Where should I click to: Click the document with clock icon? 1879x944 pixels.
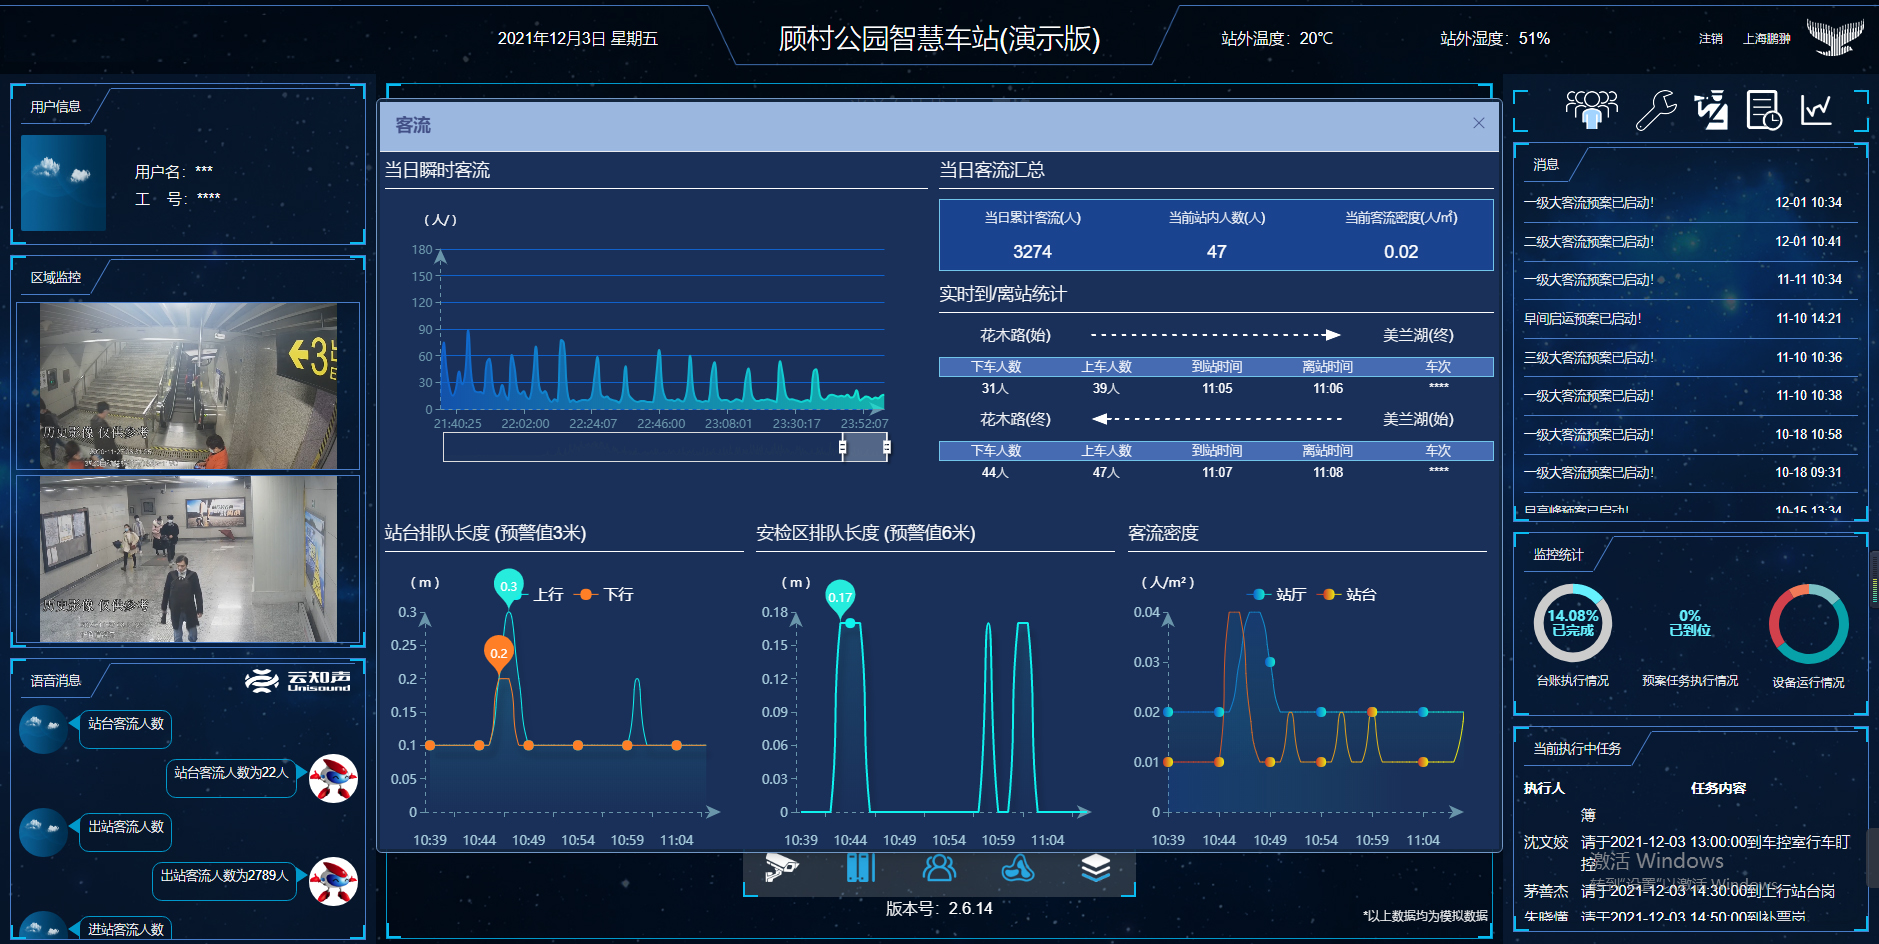[x=1763, y=109]
